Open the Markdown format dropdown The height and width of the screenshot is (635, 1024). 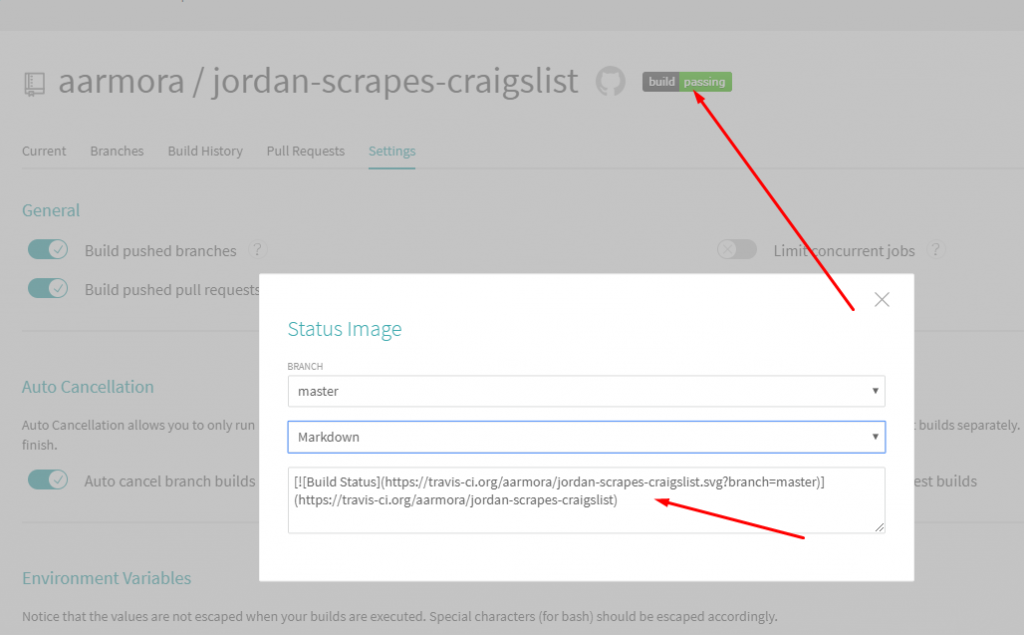586,437
